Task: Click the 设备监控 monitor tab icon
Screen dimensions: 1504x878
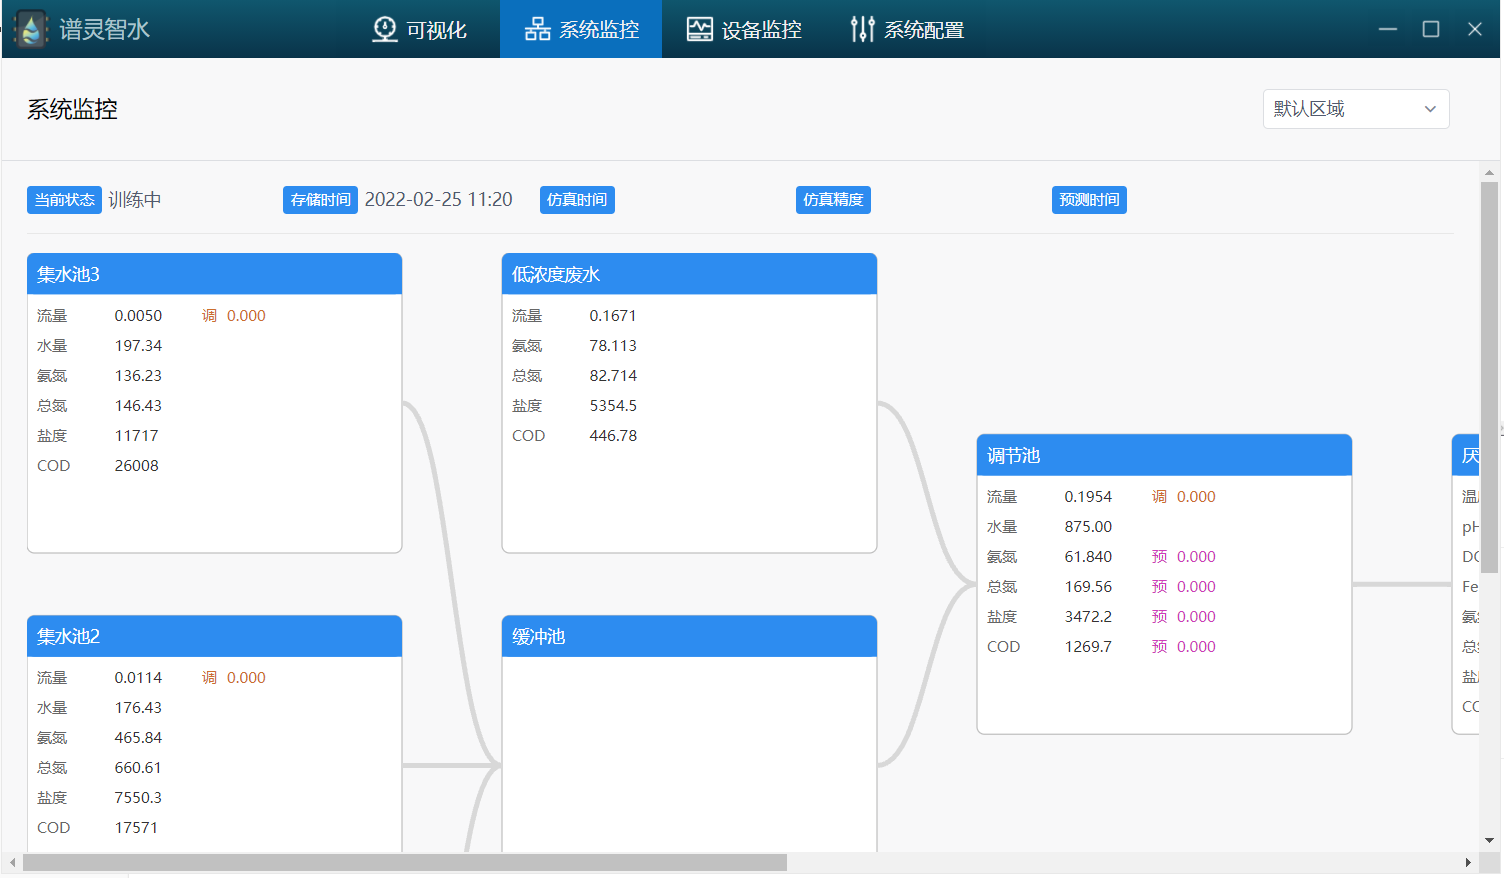Action: (x=700, y=29)
